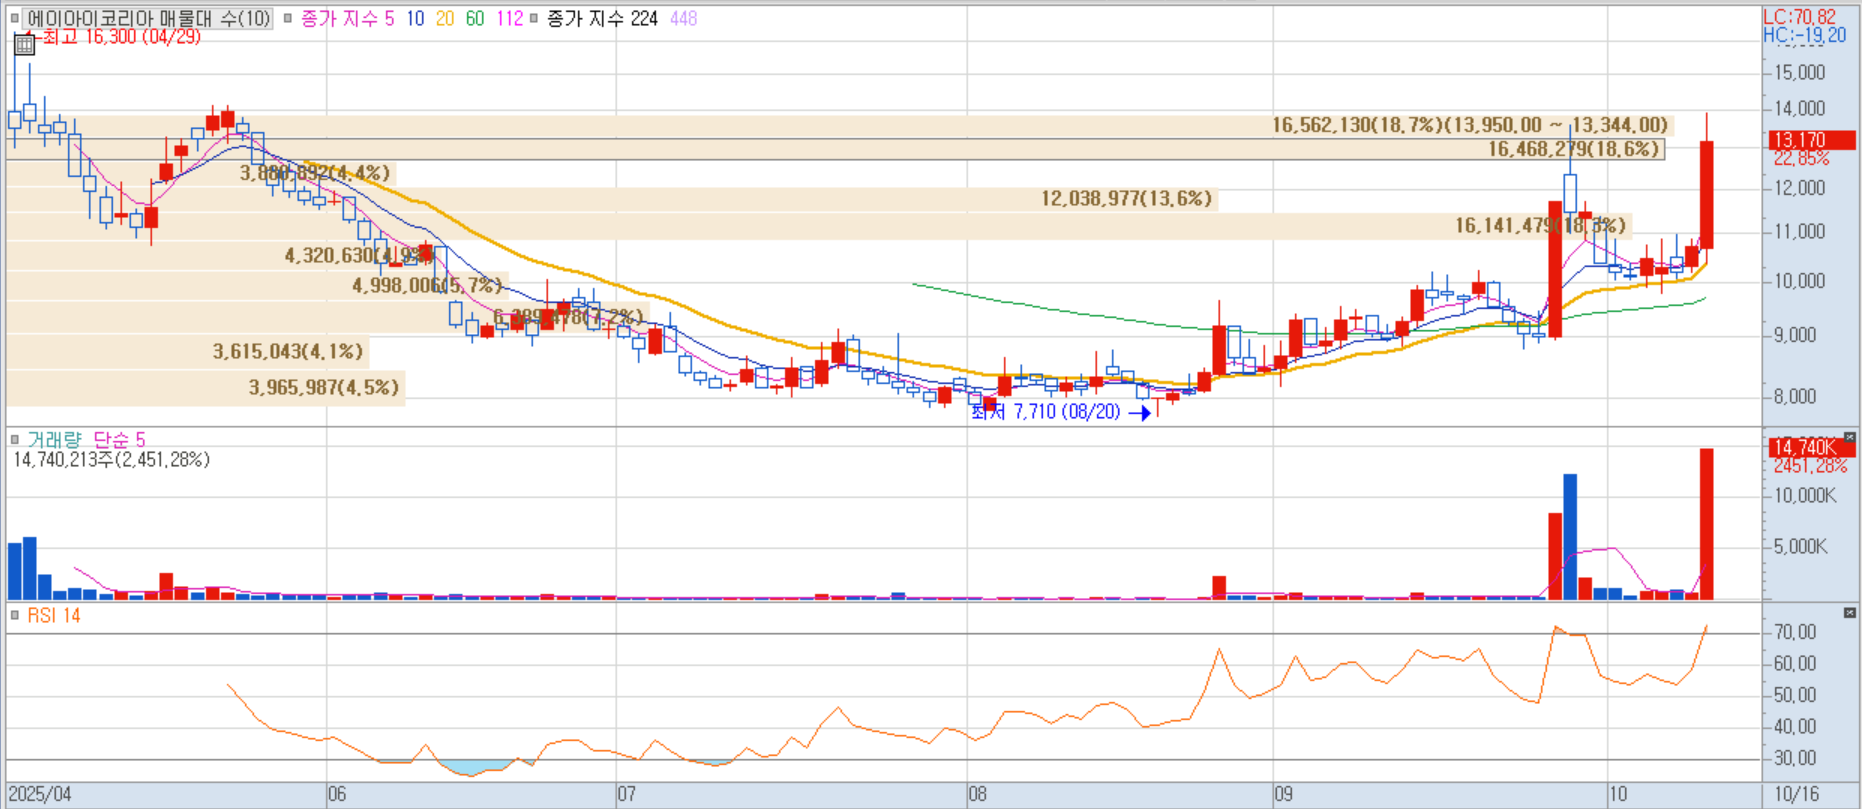Click the 3,965,987(4,5%) volume profile label

click(324, 387)
